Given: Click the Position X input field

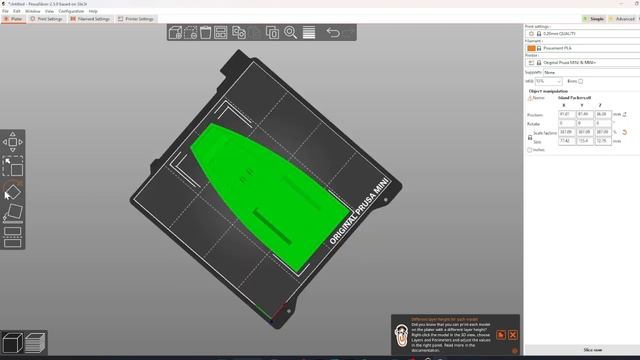Looking at the screenshot, I should click(567, 114).
